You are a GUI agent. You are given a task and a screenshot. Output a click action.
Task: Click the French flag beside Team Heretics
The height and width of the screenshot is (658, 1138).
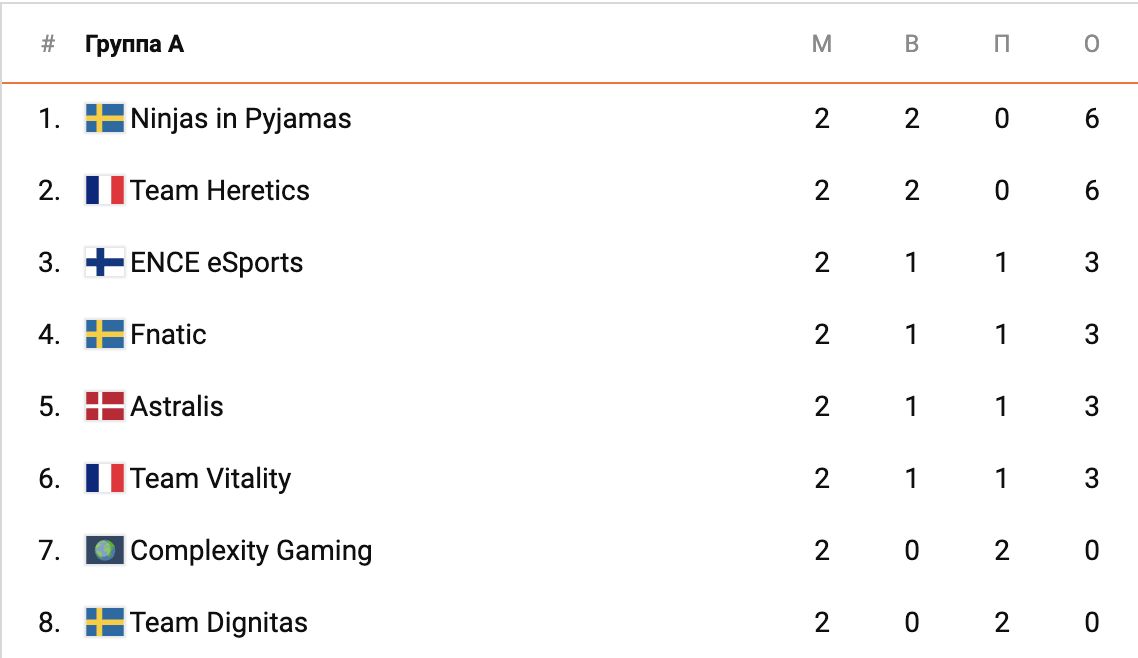[x=105, y=191]
